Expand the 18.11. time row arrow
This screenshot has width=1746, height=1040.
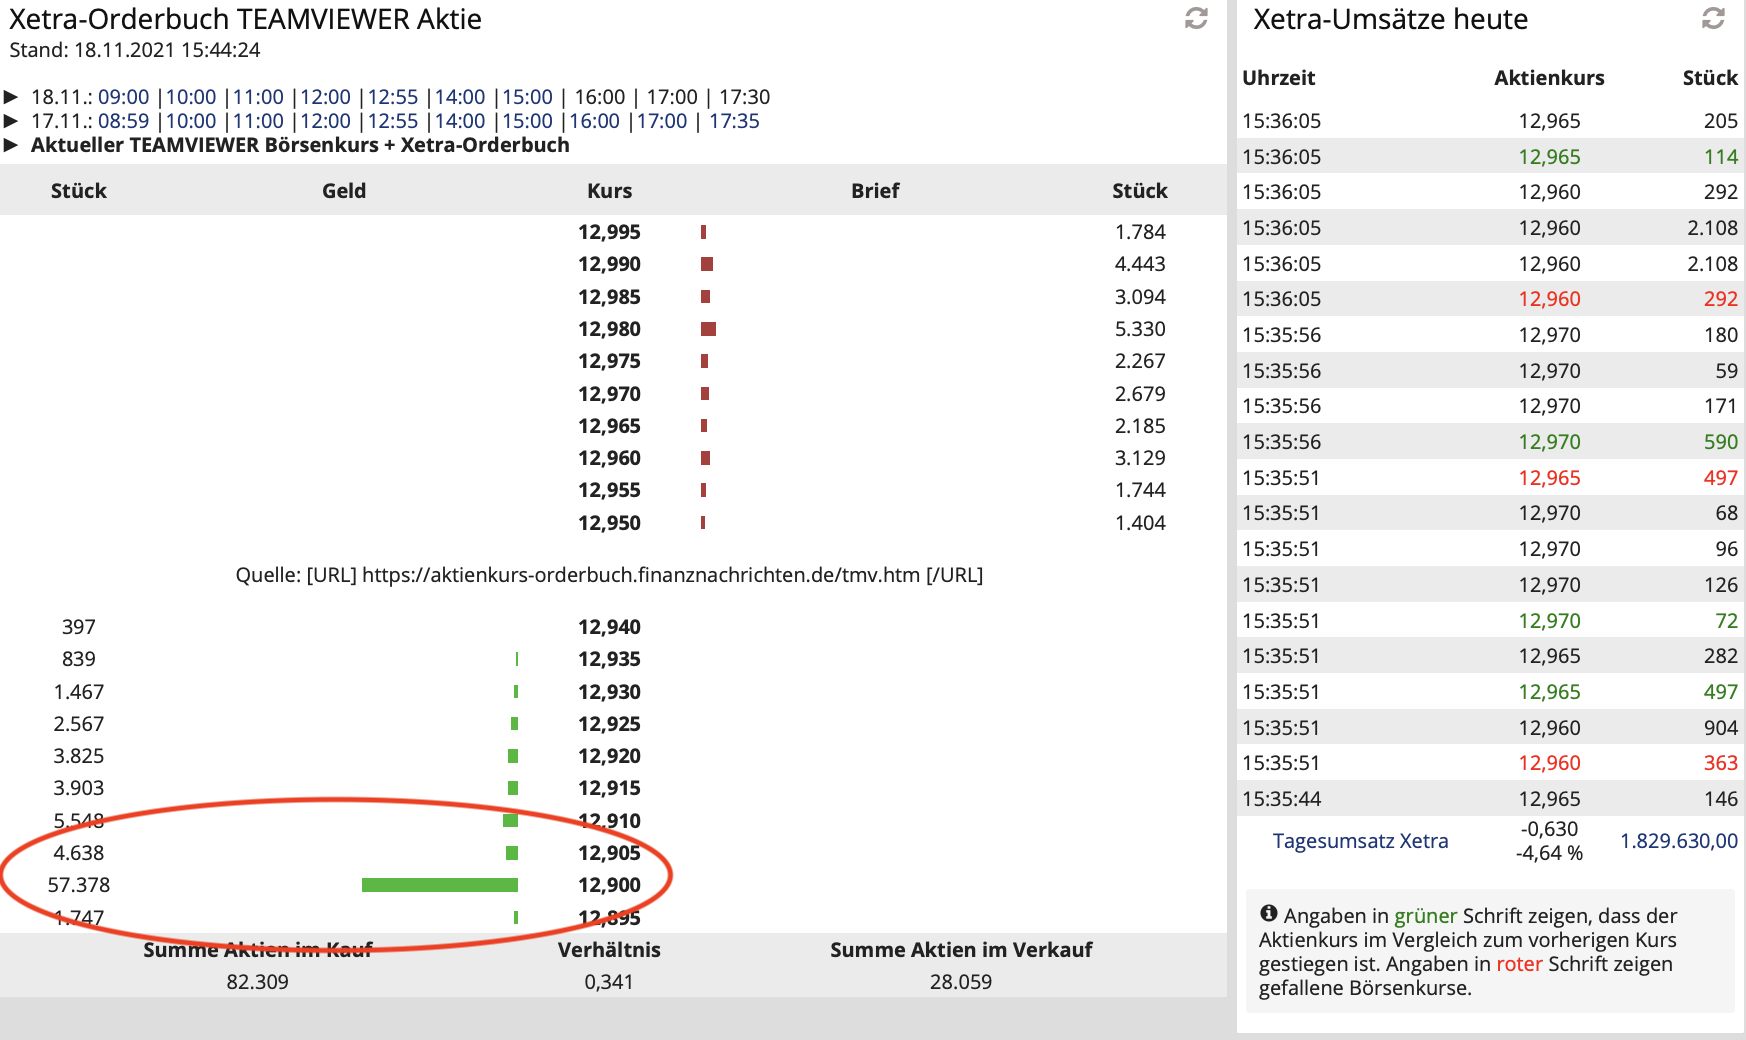coord(11,97)
